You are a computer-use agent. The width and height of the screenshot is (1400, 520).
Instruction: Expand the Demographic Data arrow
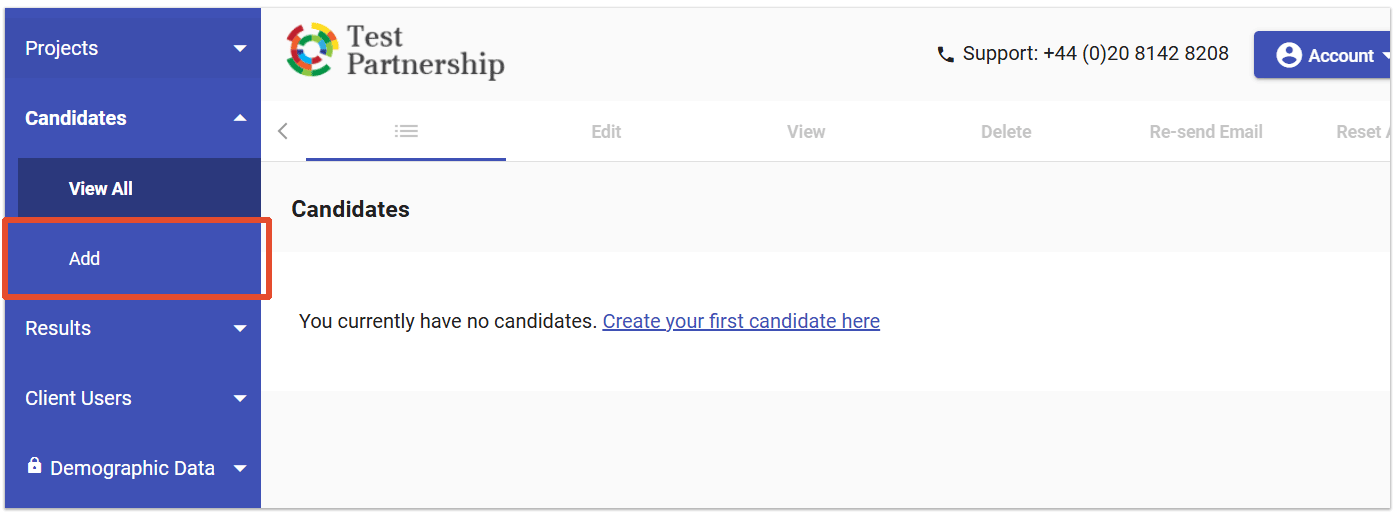click(x=239, y=468)
